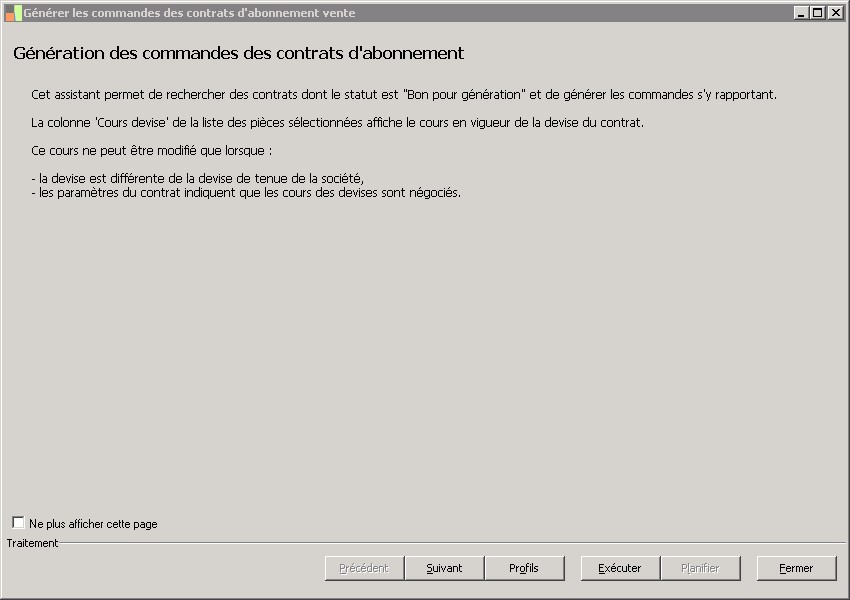This screenshot has height=600, width=850.
Task: Click the 'Ne plus afficher cette page' label text
Action: point(93,524)
